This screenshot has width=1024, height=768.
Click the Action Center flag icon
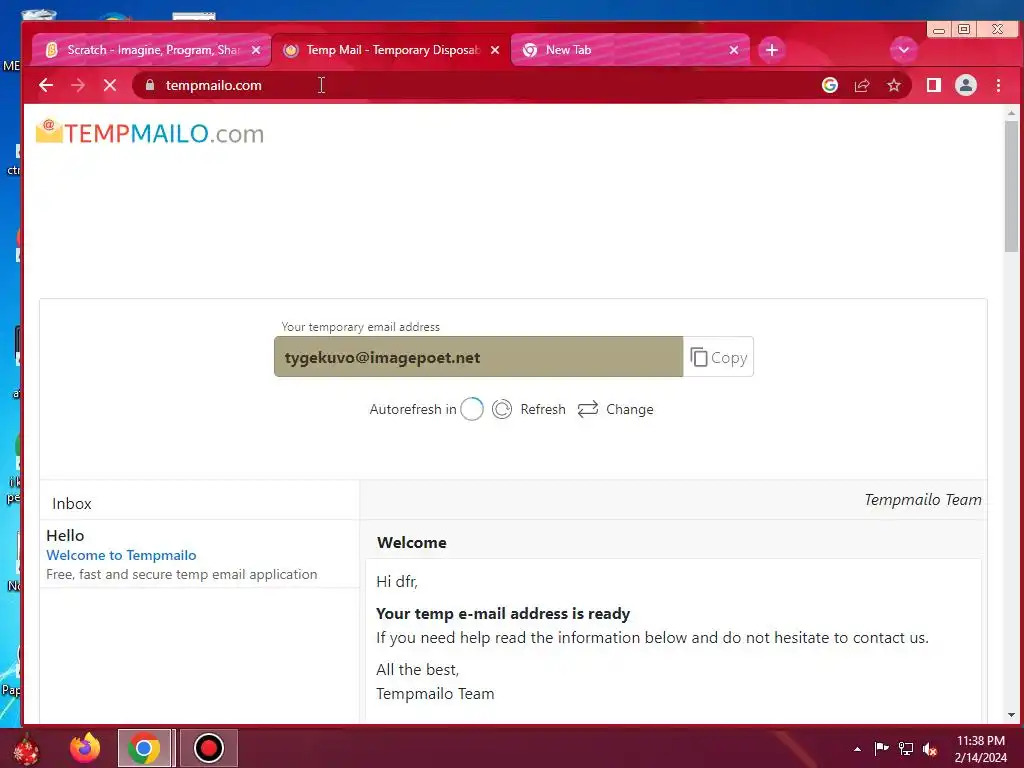coord(881,748)
